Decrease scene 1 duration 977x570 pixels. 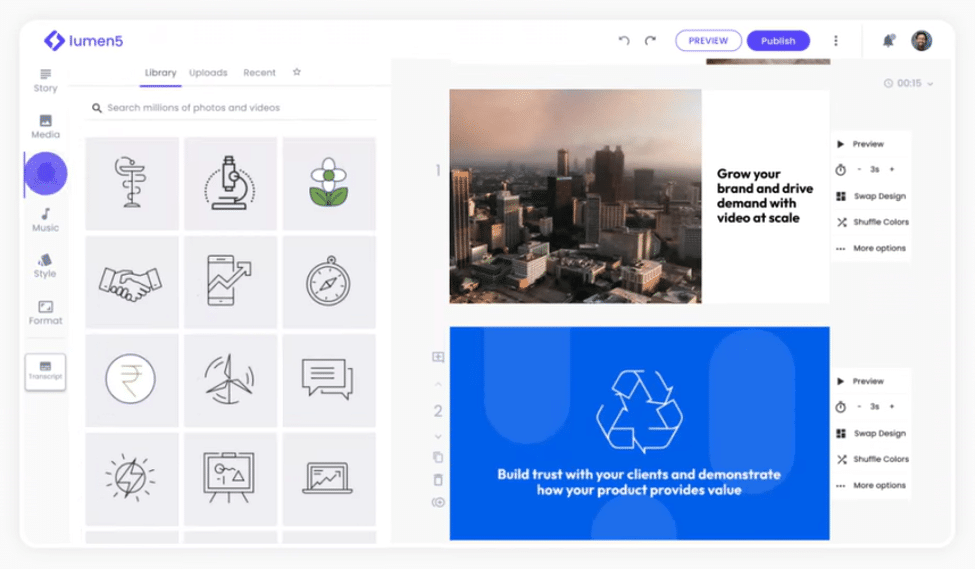pos(859,169)
